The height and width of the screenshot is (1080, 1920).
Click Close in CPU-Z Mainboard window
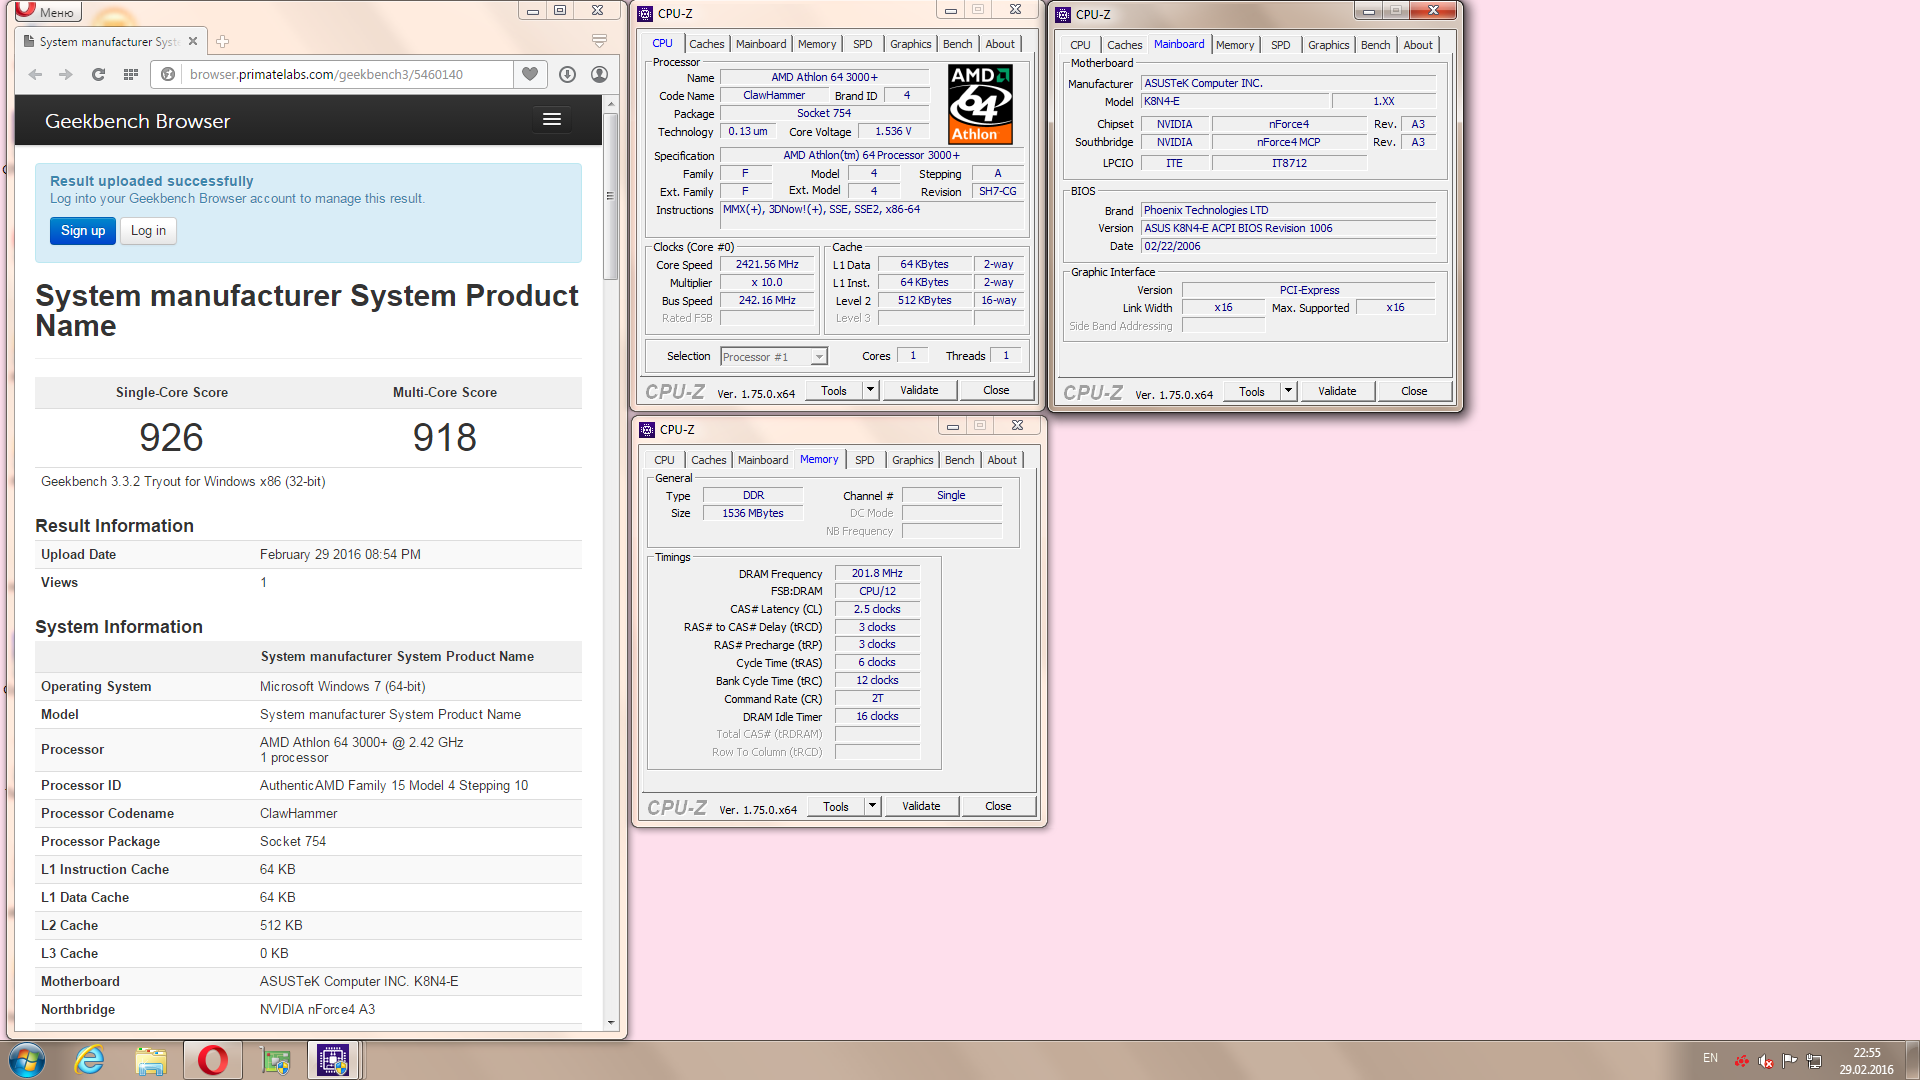1414,391
